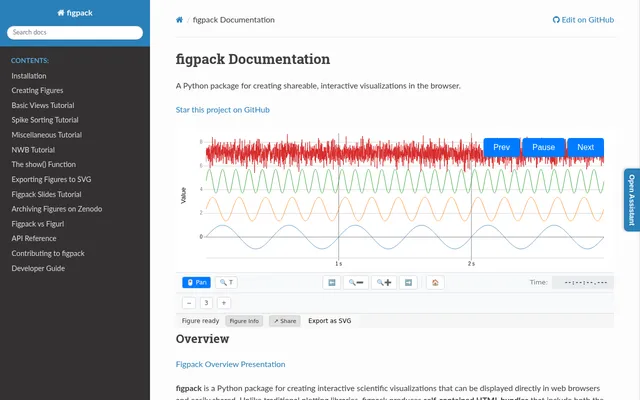Viewport: 640px width, 400px height.
Task: Navigate to The show() Function page
Action: (44, 164)
